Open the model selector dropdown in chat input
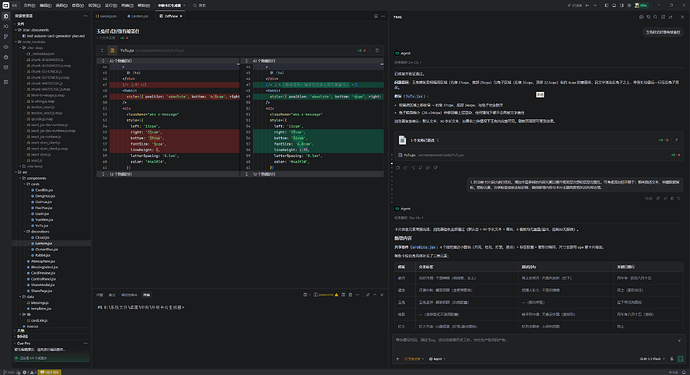Image resolution: width=690 pixels, height=375 pixels. 652,359
